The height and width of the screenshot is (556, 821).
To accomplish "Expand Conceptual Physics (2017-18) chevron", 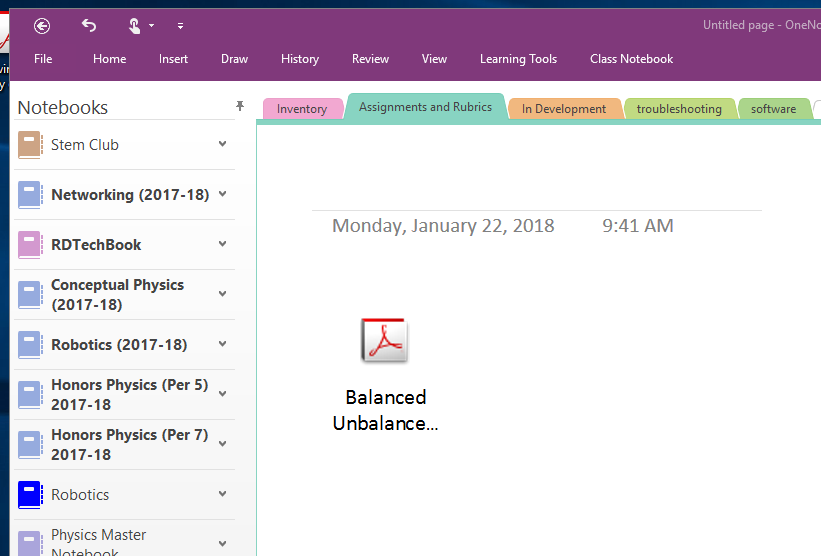I will point(223,294).
